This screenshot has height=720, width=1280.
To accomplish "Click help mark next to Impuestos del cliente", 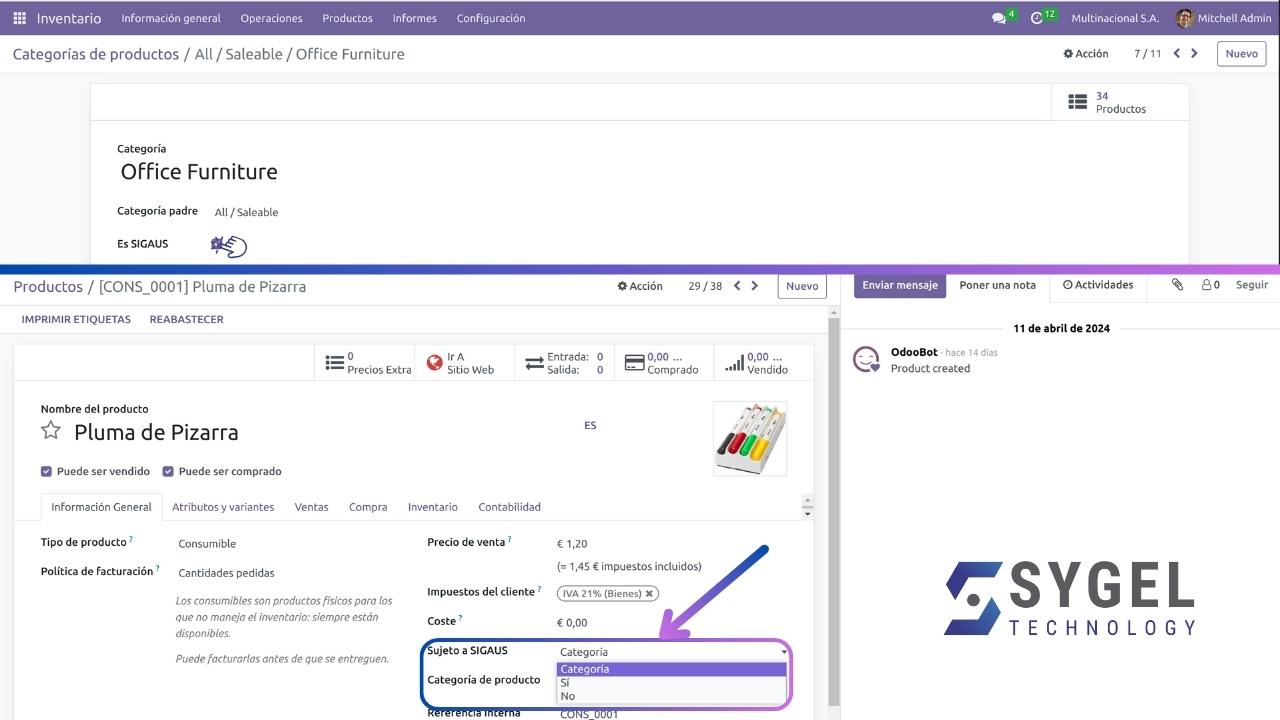I will click(x=540, y=590).
